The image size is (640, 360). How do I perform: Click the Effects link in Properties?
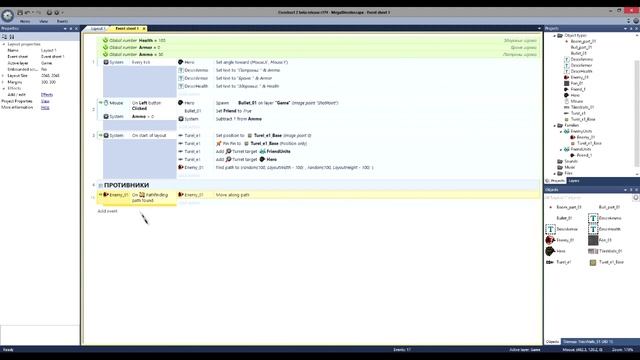47,95
